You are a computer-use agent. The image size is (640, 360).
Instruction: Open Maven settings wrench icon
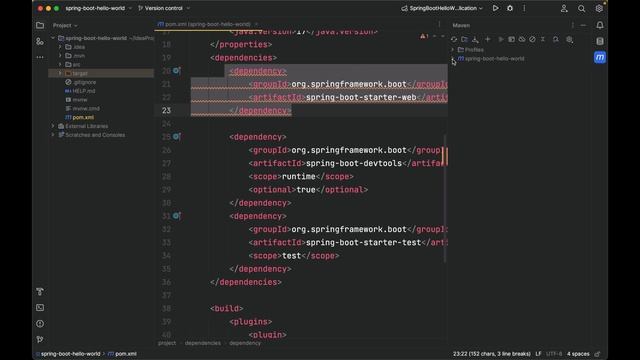click(569, 39)
